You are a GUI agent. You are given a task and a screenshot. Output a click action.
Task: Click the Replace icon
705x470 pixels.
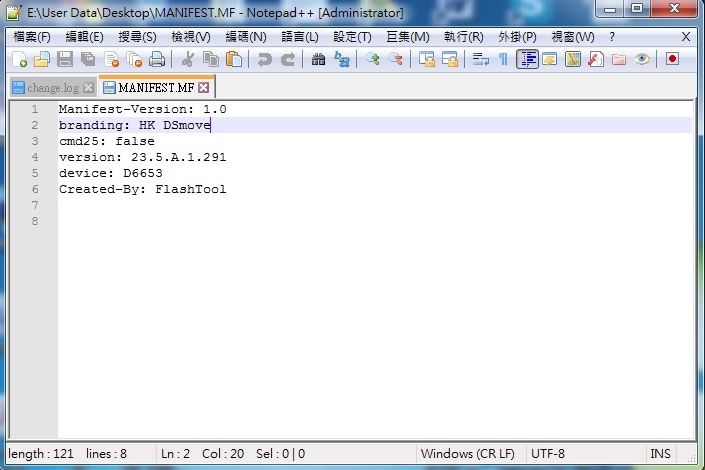[x=341, y=59]
